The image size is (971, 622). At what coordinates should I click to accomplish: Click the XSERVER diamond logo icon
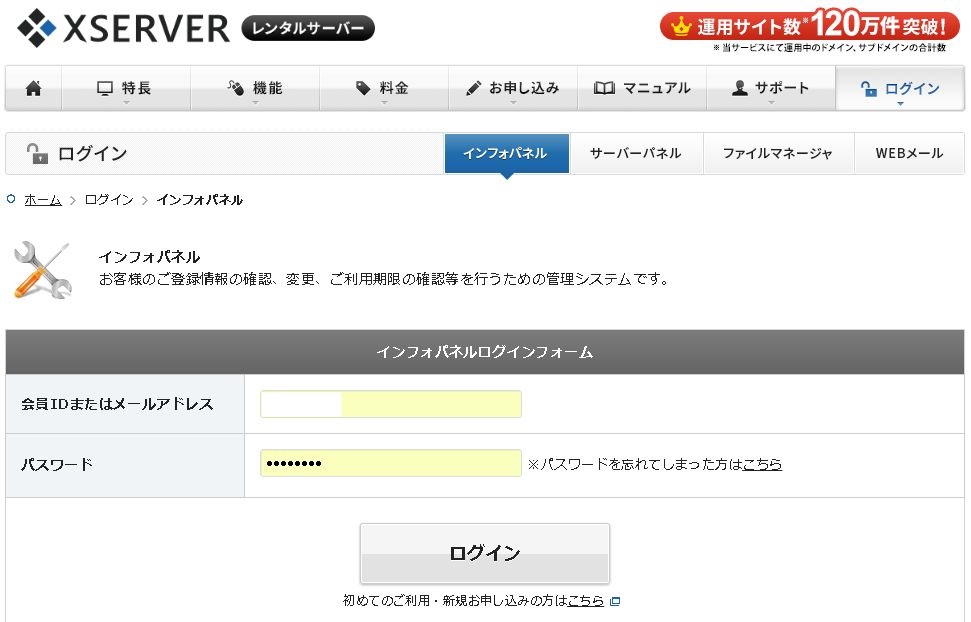tap(37, 28)
